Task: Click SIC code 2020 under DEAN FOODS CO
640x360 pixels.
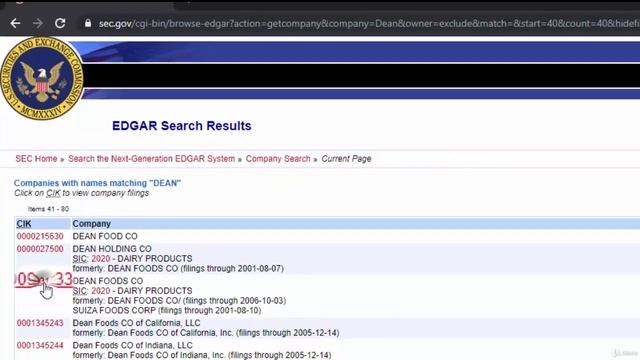Action: (x=100, y=291)
